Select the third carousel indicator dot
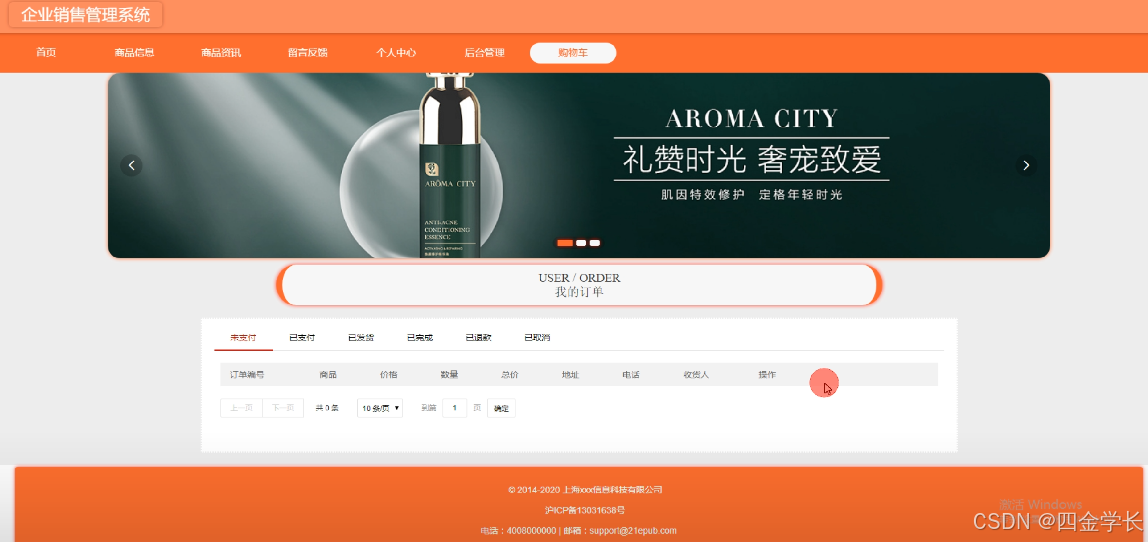Viewport: 1148px width, 542px height. 594,242
